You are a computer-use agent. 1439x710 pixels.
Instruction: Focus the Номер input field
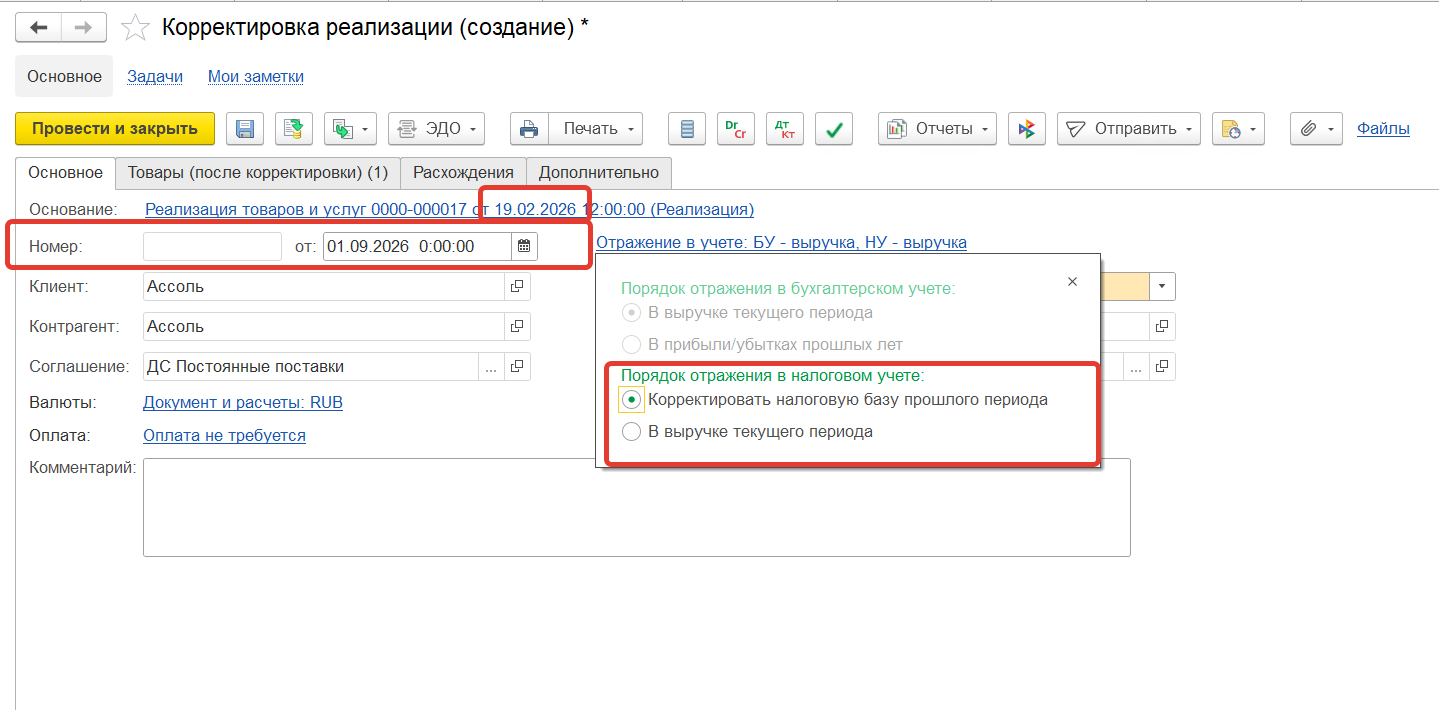(212, 246)
